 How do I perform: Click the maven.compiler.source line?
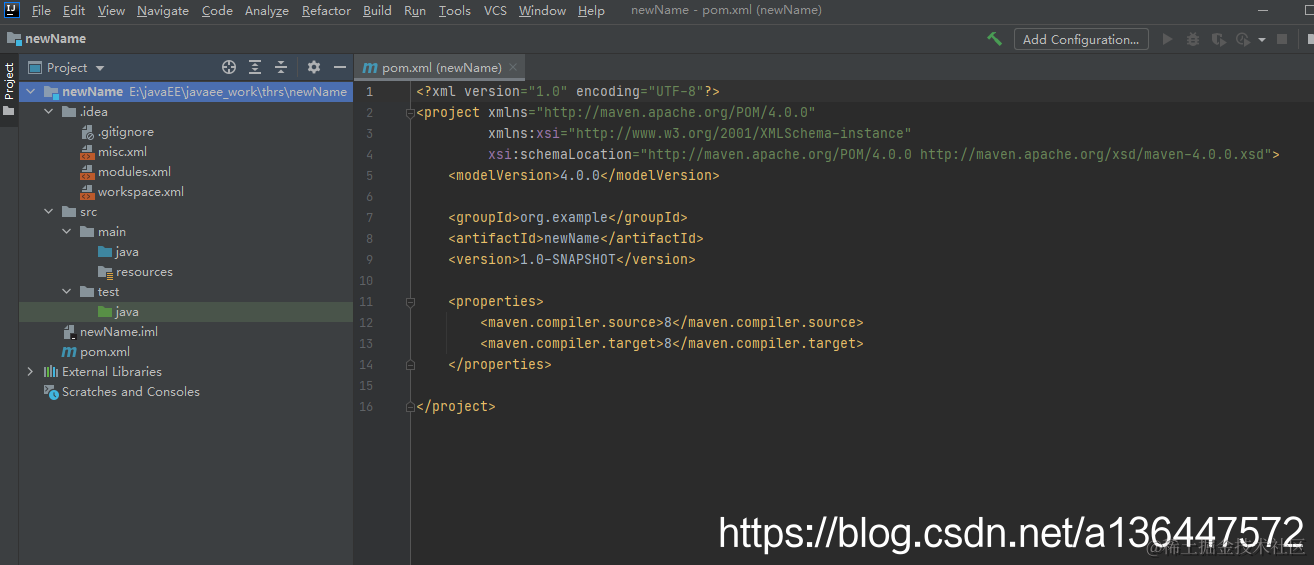tap(671, 322)
